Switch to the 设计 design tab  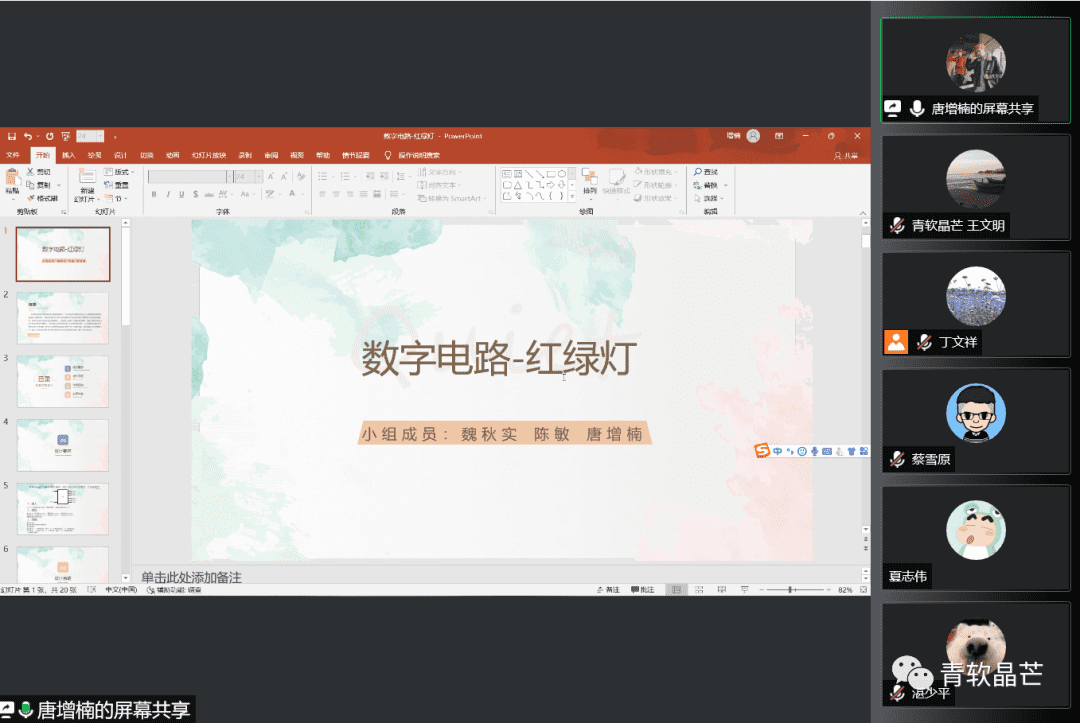point(121,155)
